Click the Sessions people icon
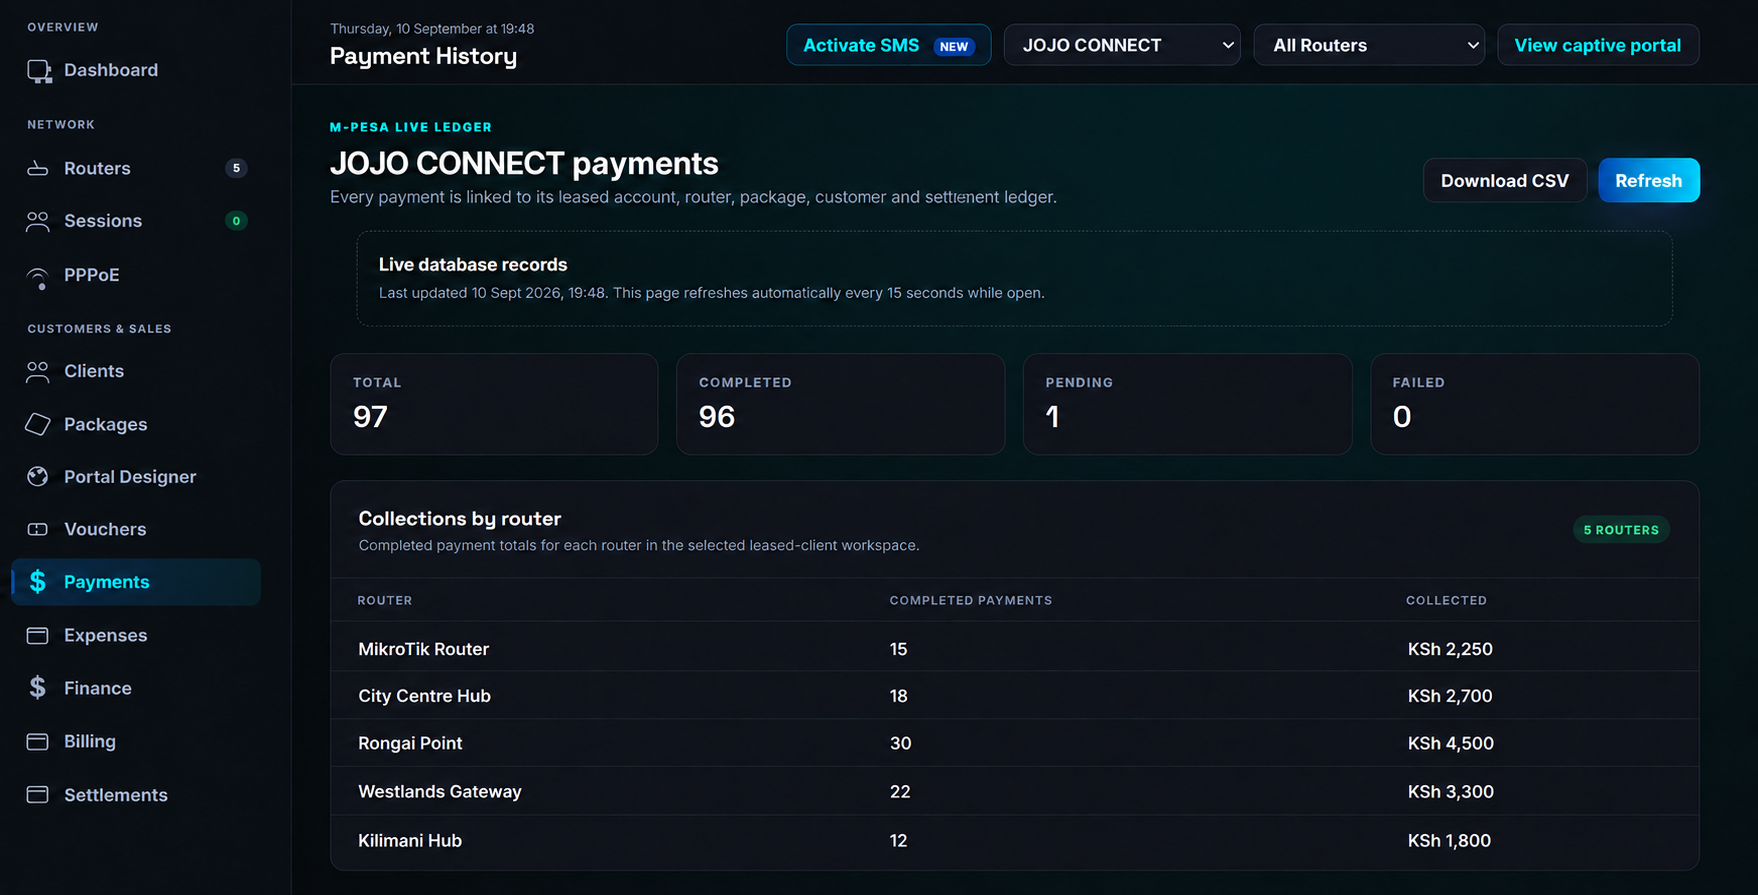The width and height of the screenshot is (1758, 895). click(38, 221)
